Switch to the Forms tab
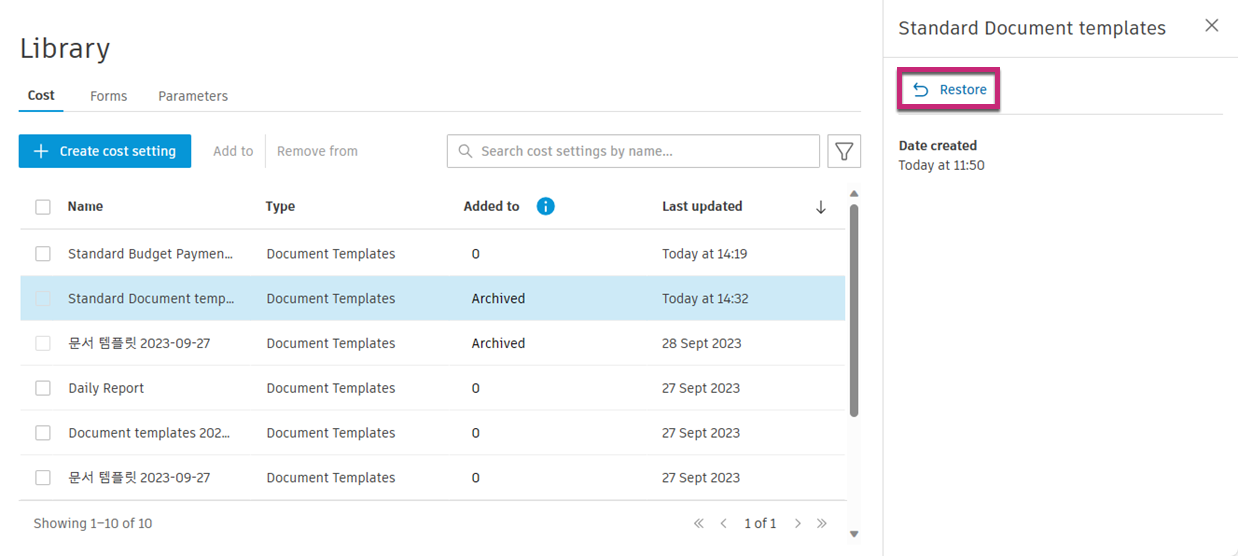The image size is (1238, 556). (x=108, y=96)
